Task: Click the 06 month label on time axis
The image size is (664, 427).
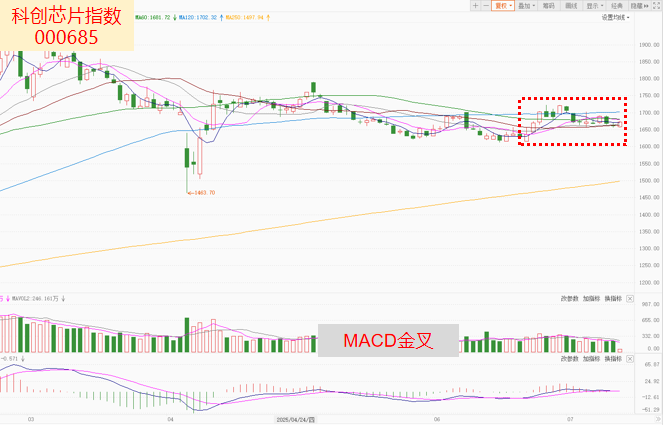Action: [437, 419]
